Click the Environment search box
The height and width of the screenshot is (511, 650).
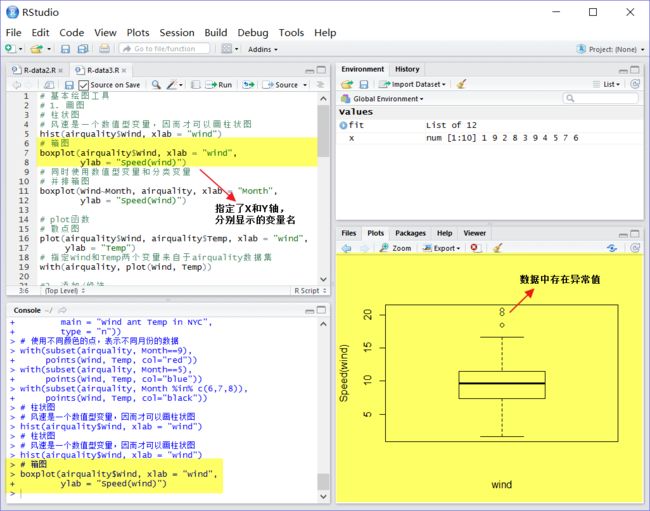(600, 98)
